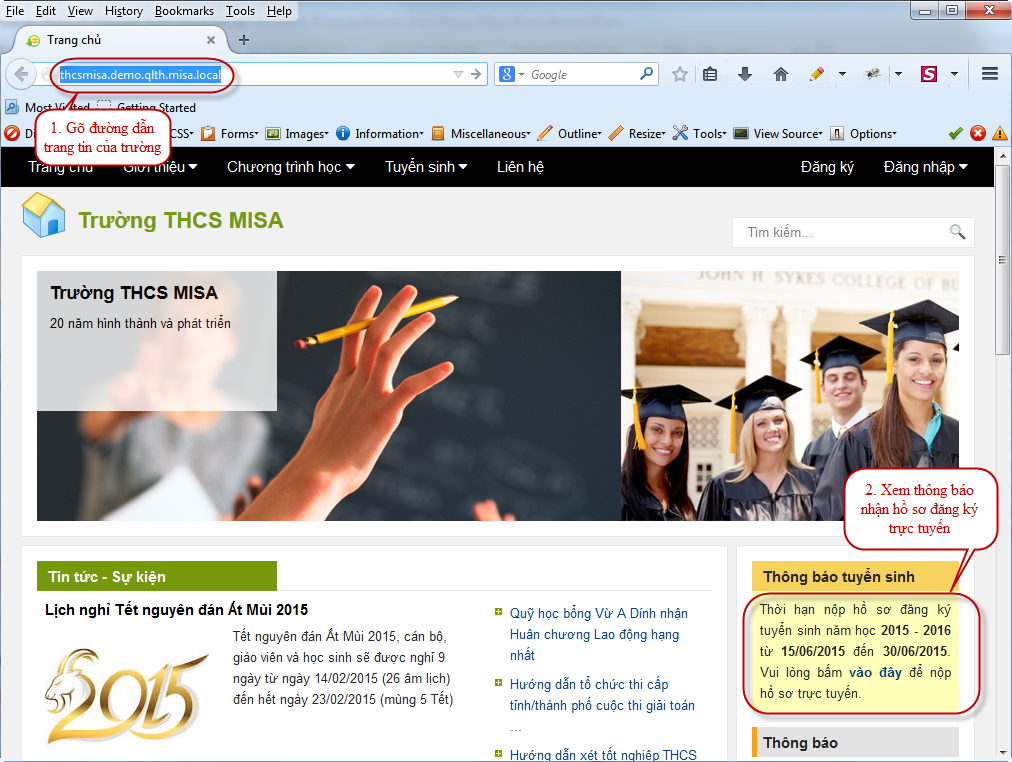Open the Options developer toolbar menu
Image resolution: width=1012 pixels, height=762 pixels.
864,134
